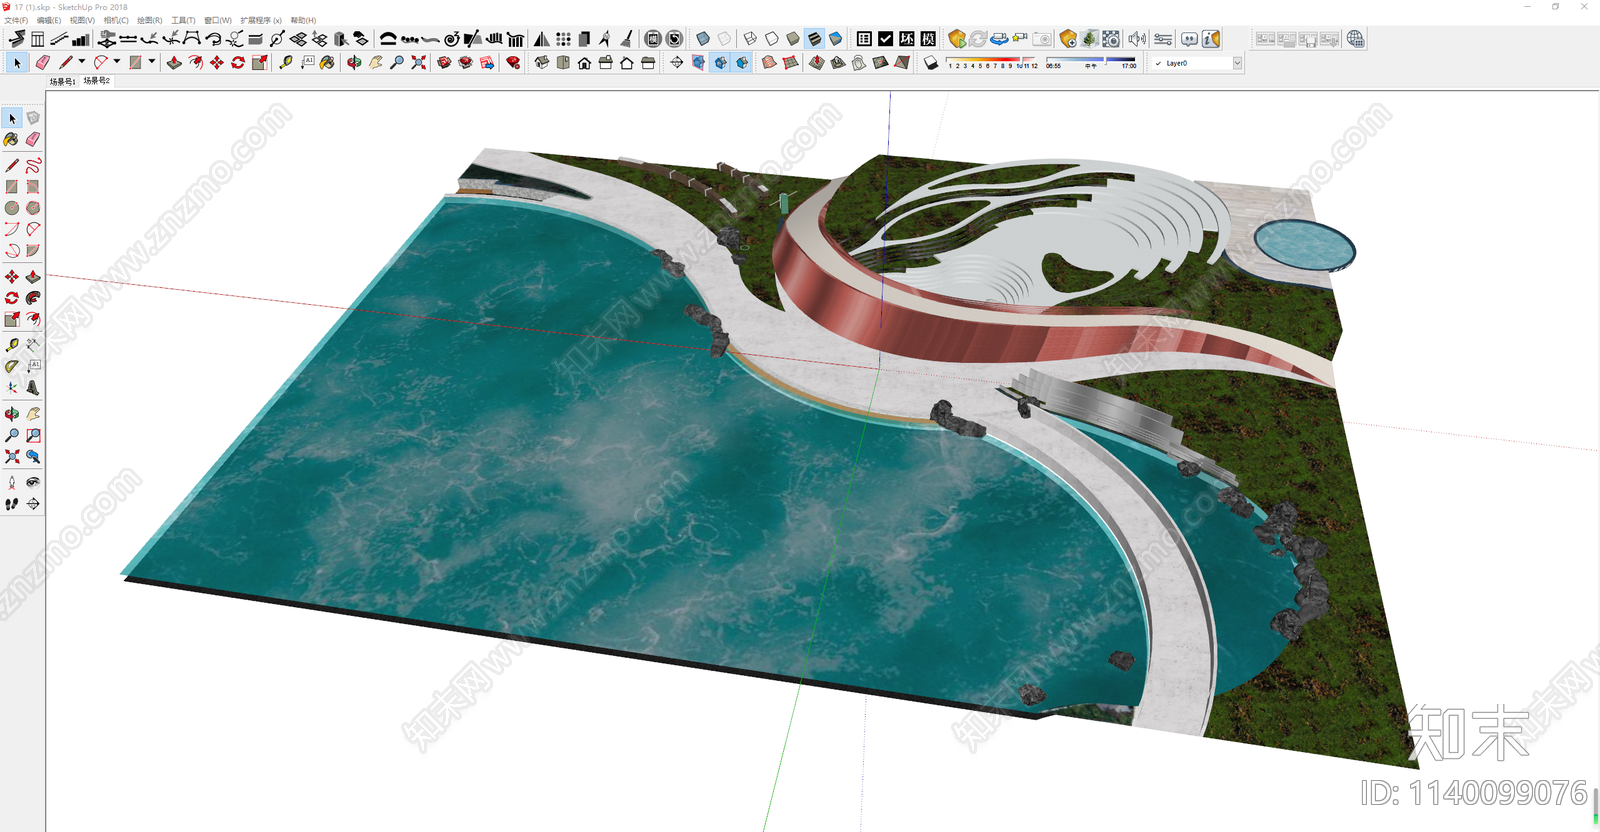
Task: Pick the Circle tool in left toolbar
Action: (12, 208)
